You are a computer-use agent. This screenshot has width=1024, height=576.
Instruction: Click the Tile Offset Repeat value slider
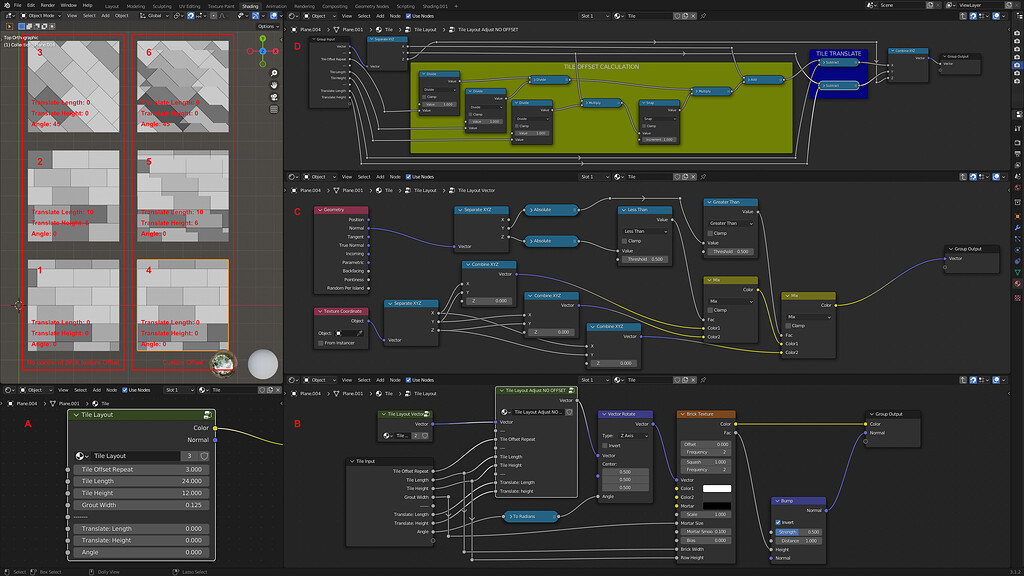(141, 470)
